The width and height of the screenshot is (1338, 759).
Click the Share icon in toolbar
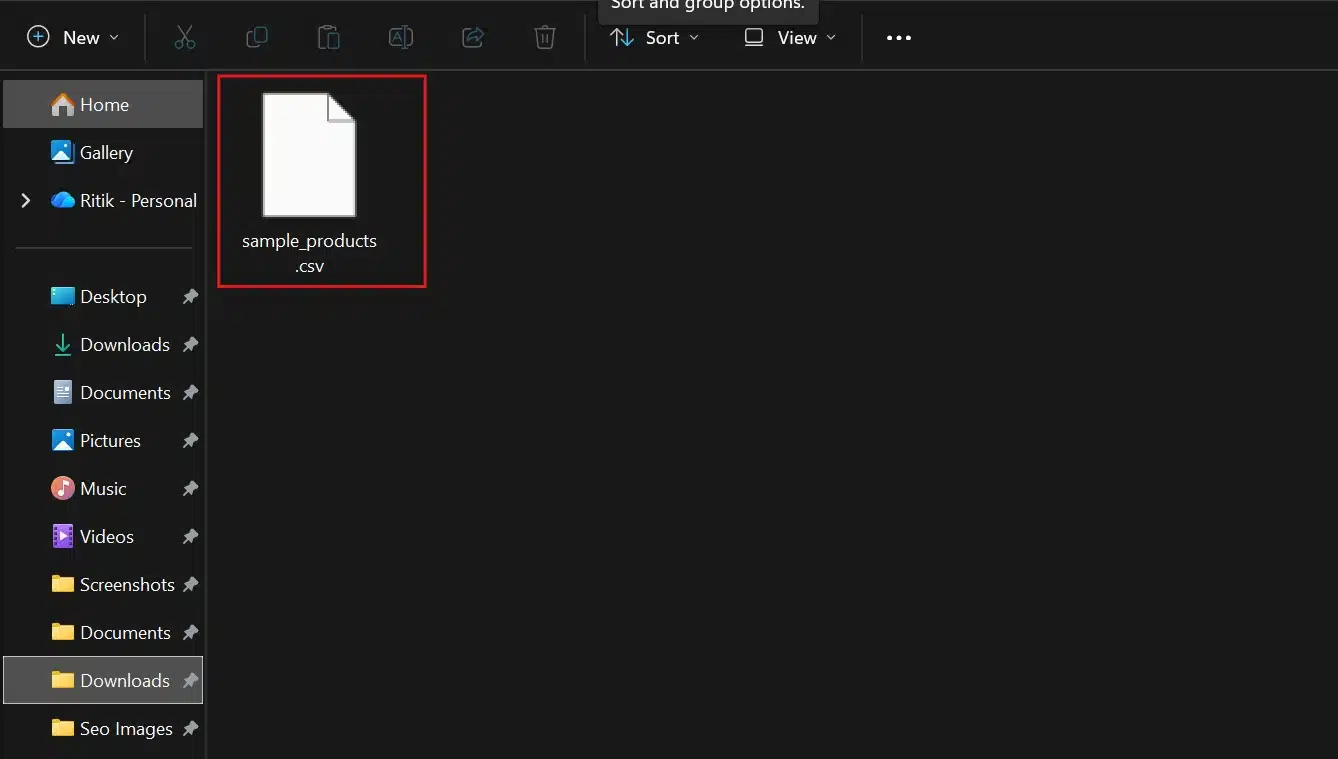point(473,38)
